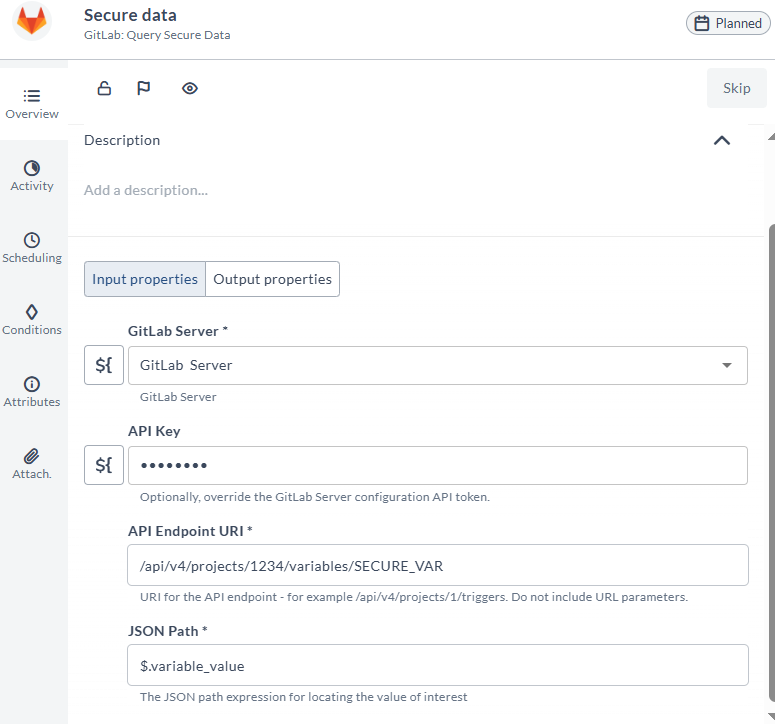Click variable button beside API Key field
Image resolution: width=775 pixels, height=724 pixels.
[x=104, y=465]
